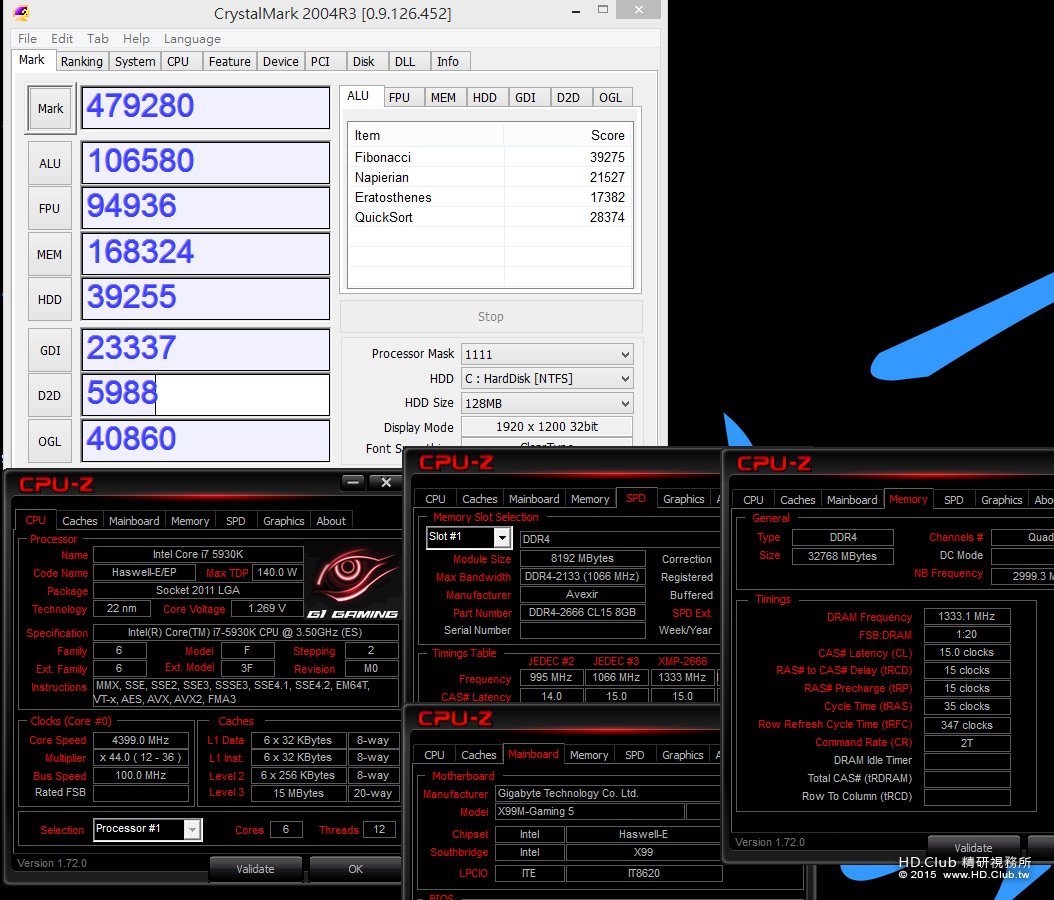Screen dimensions: 1054x900
Task: Close the CPU-Z processor window
Action: click(x=386, y=482)
